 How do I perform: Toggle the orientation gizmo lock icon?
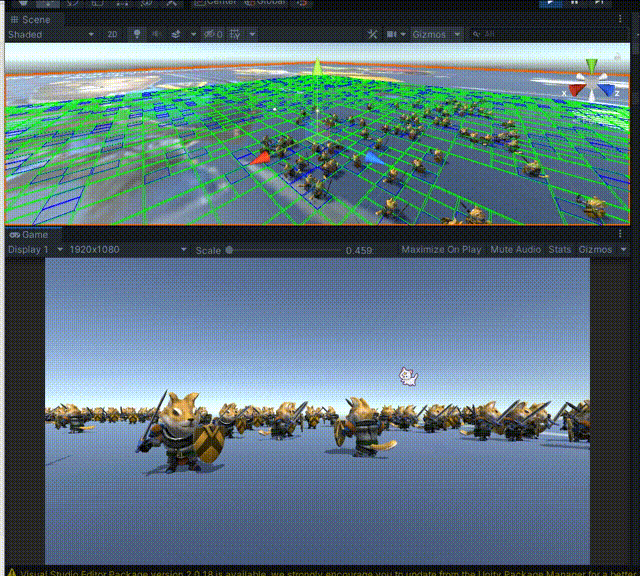coord(618,57)
